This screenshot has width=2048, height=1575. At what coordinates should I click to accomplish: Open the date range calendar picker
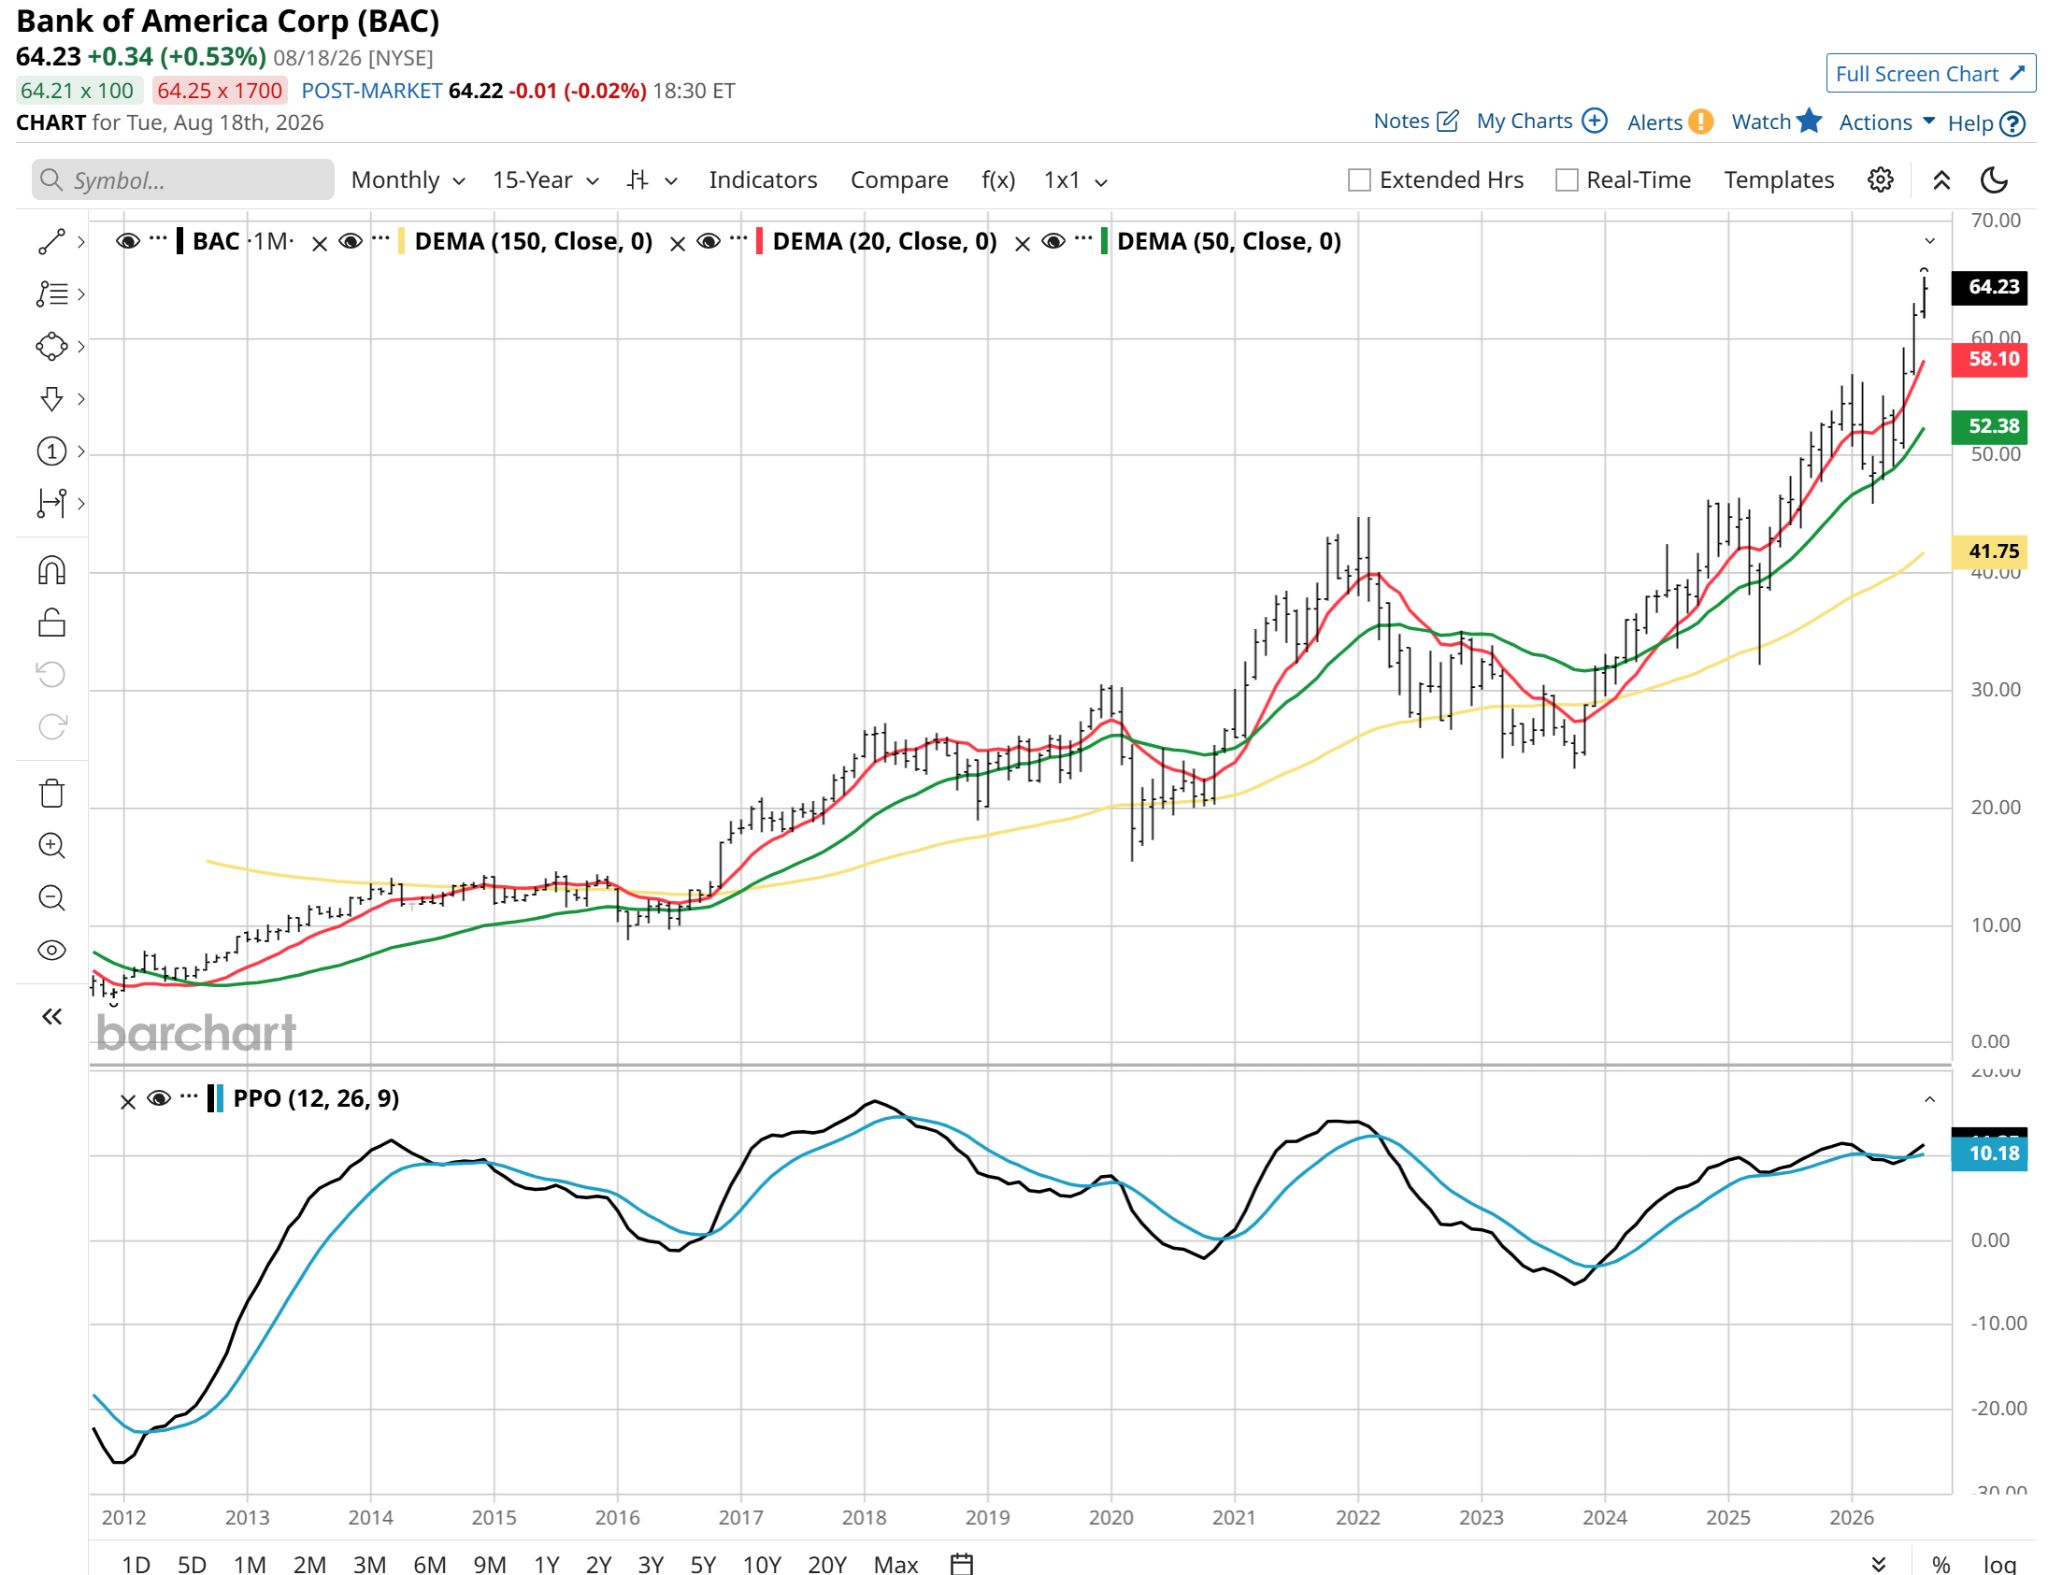tap(961, 1564)
